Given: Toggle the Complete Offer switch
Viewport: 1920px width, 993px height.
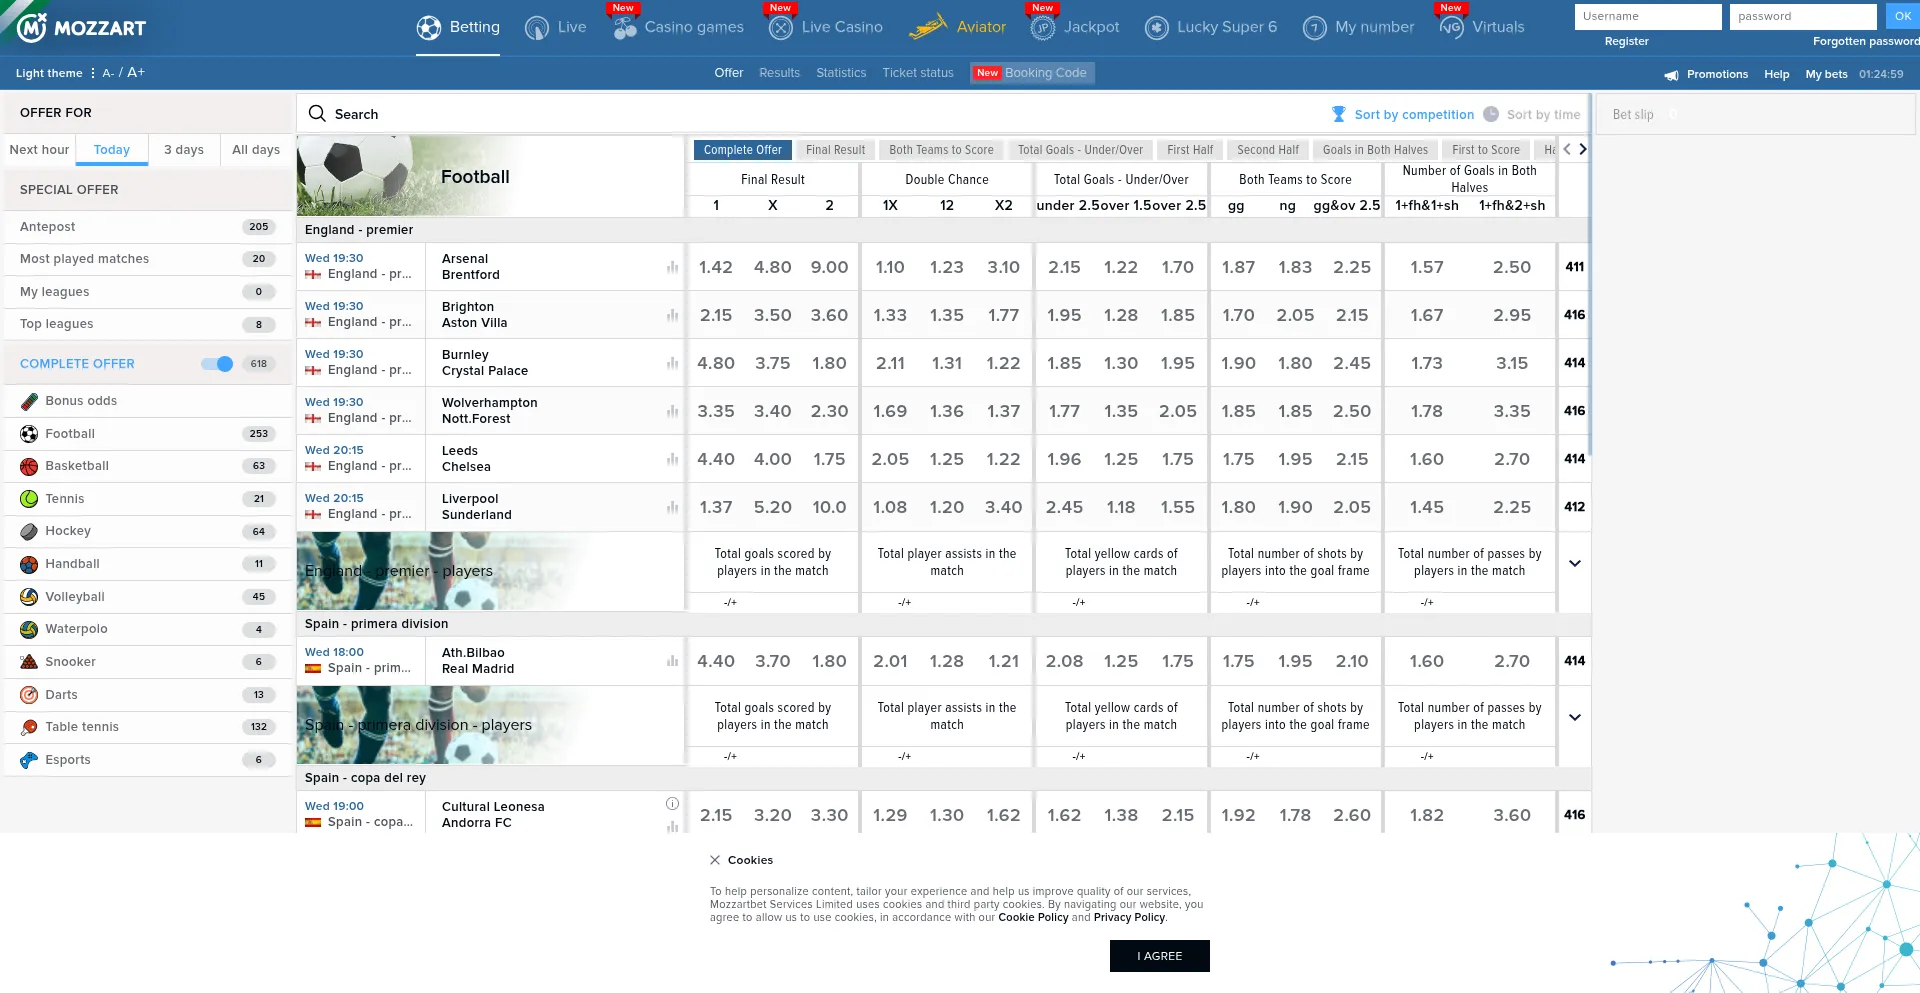Looking at the screenshot, I should 217,364.
